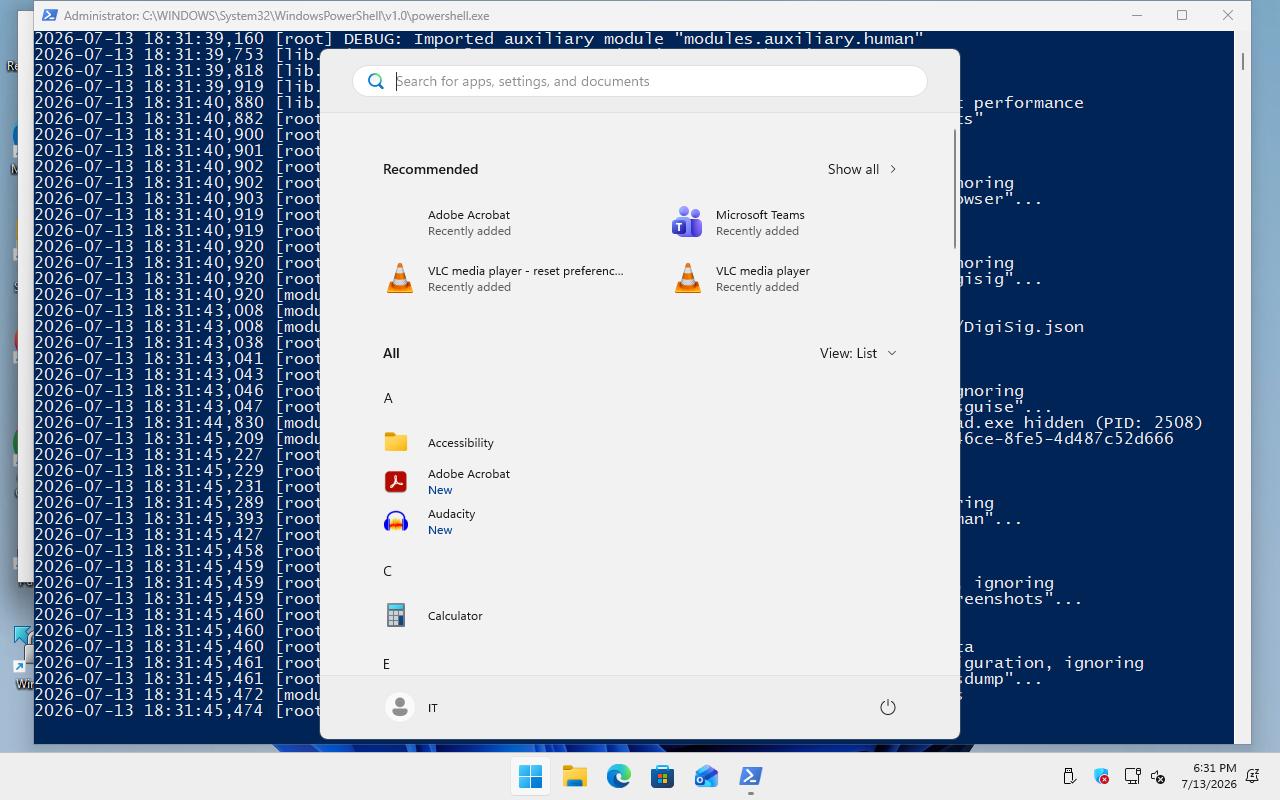Open the IT user account menu
Image resolution: width=1280 pixels, height=800 pixels.
(x=412, y=707)
